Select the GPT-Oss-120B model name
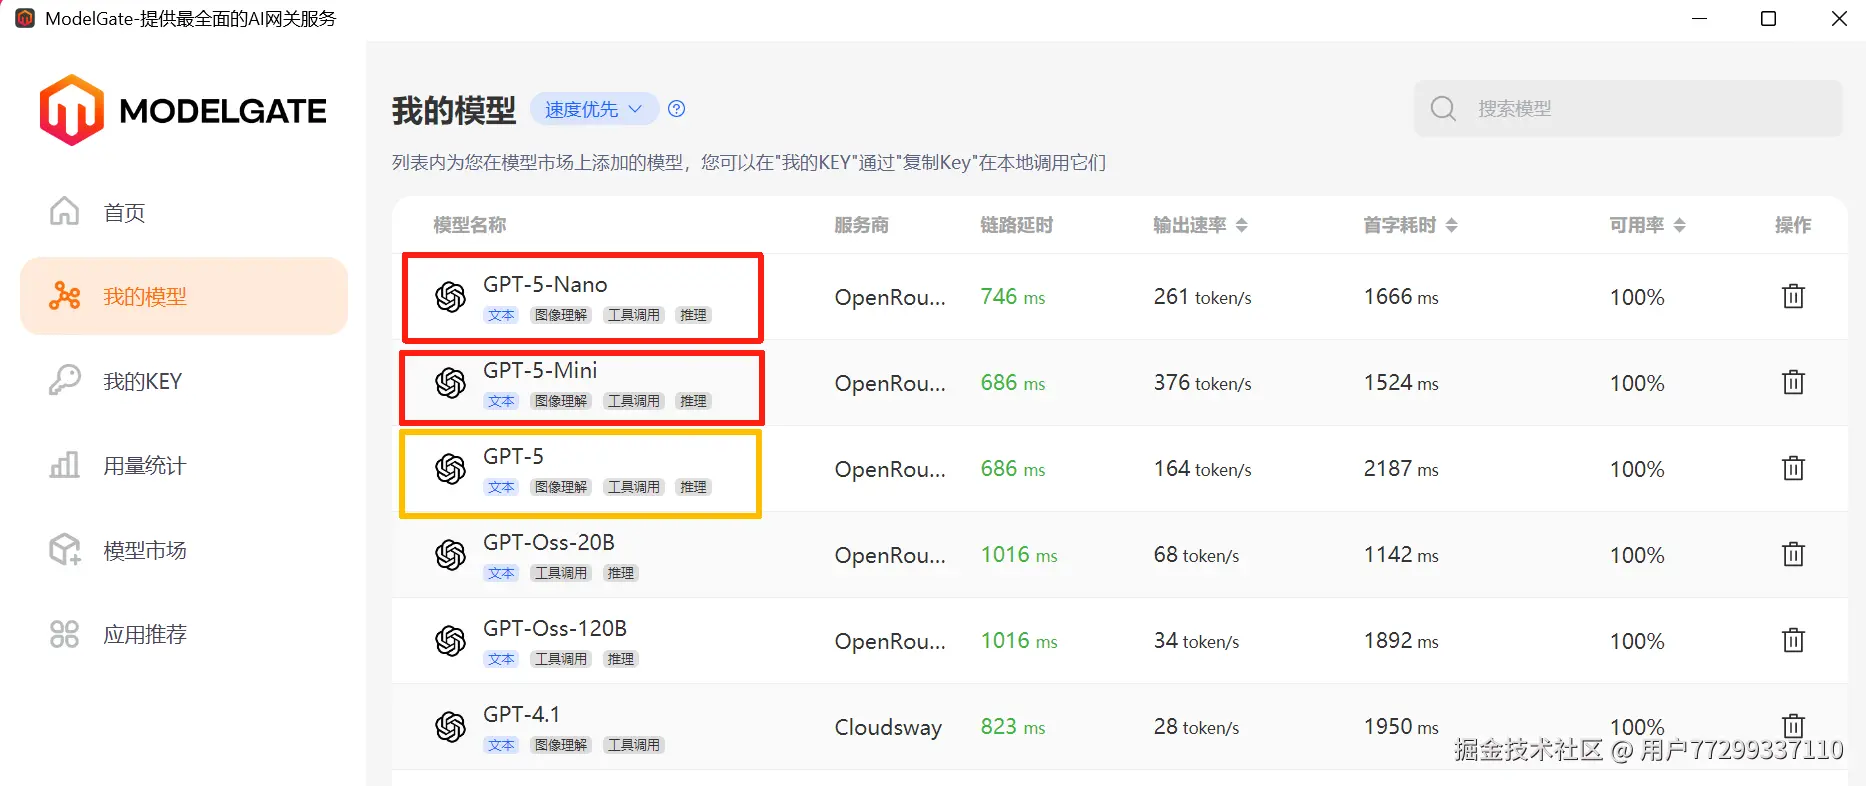The height and width of the screenshot is (786, 1866). [555, 628]
